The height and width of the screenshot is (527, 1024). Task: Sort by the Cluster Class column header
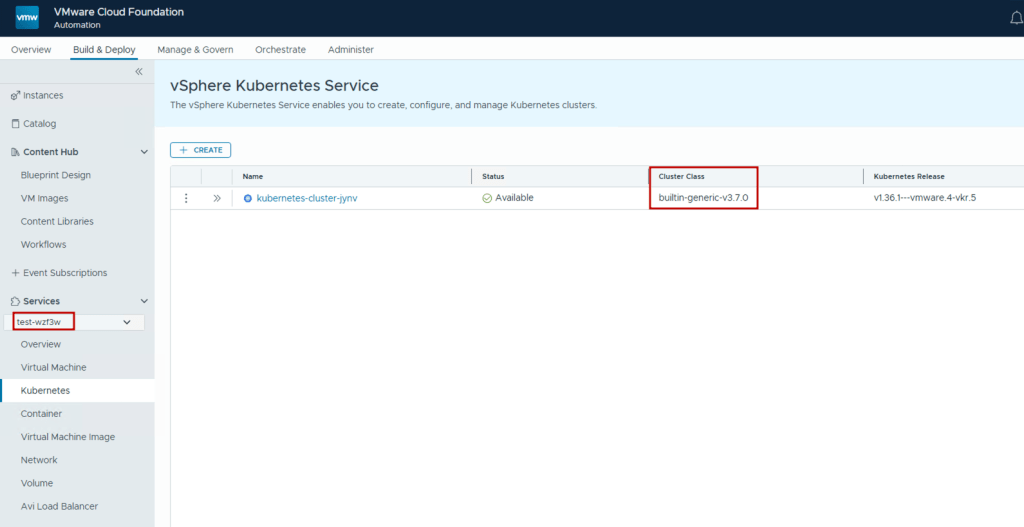[681, 177]
